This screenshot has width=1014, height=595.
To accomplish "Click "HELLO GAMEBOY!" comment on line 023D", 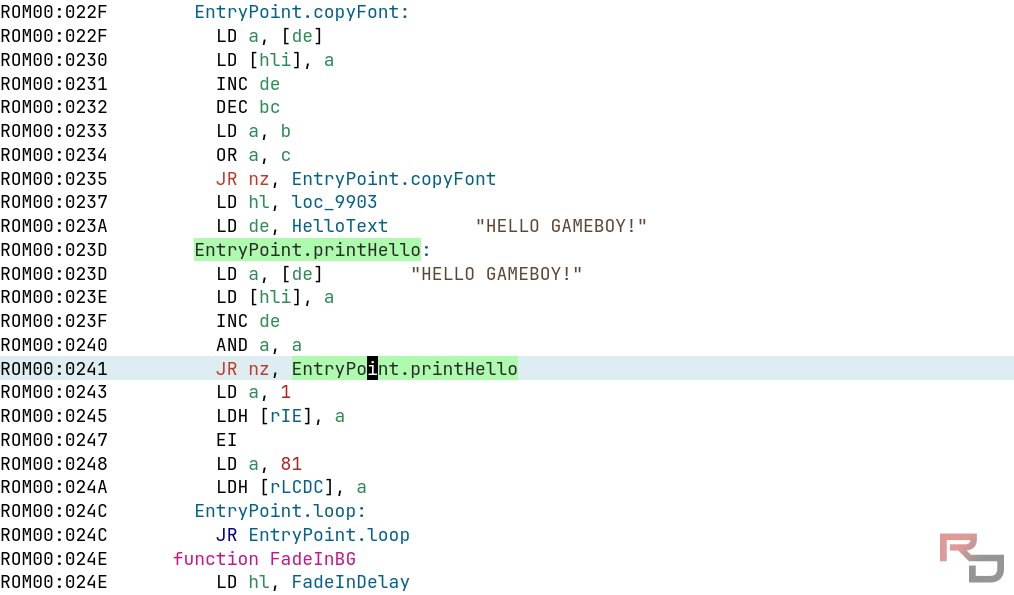I will click(496, 274).
